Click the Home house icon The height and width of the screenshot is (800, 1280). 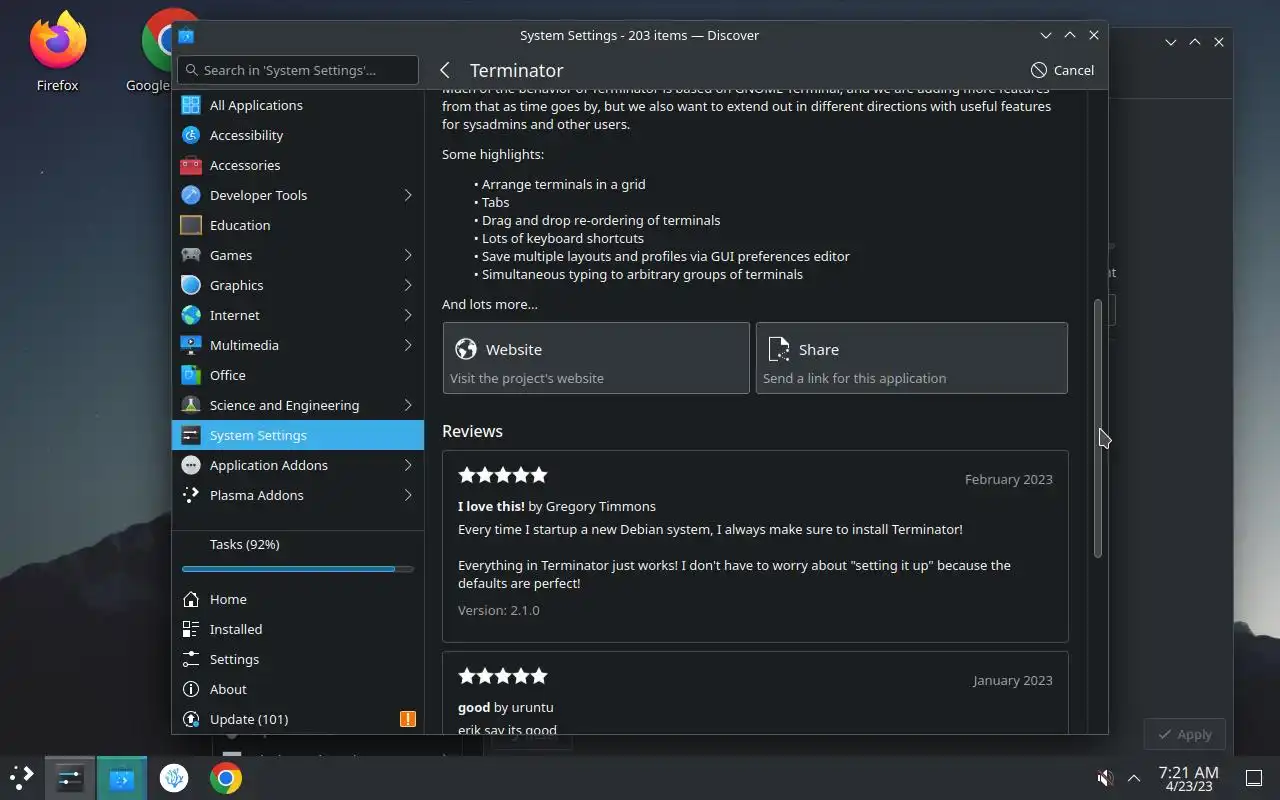[x=191, y=599]
